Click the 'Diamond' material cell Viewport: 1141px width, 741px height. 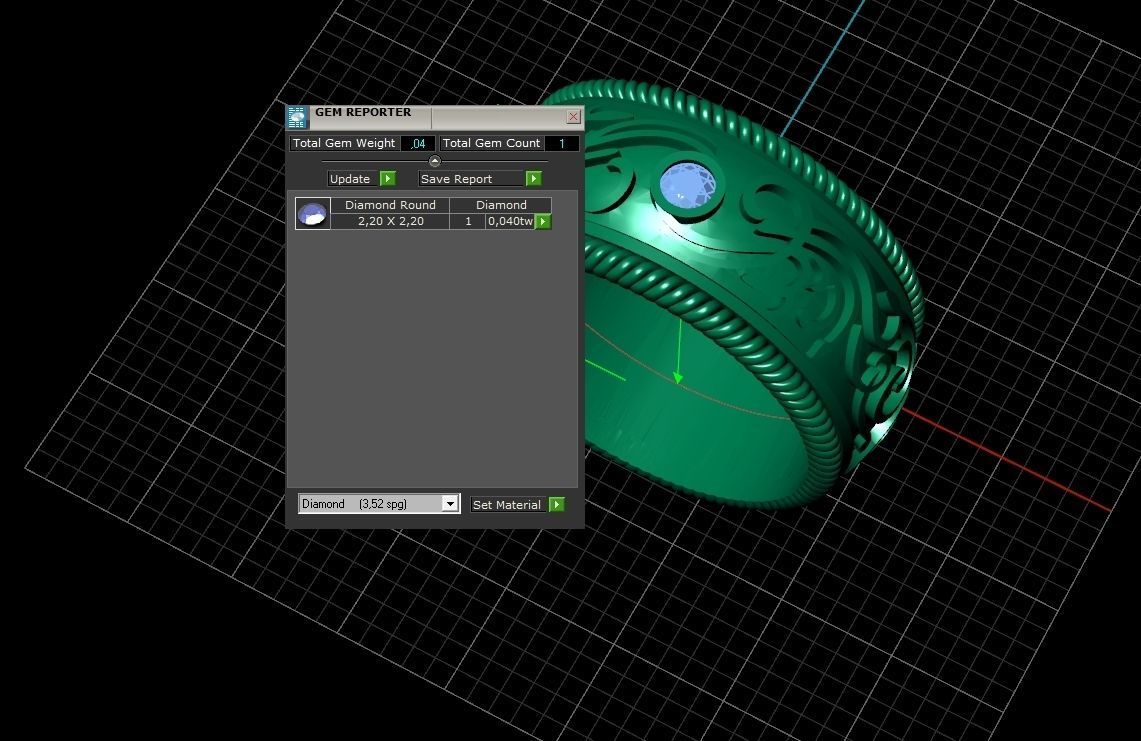501,205
